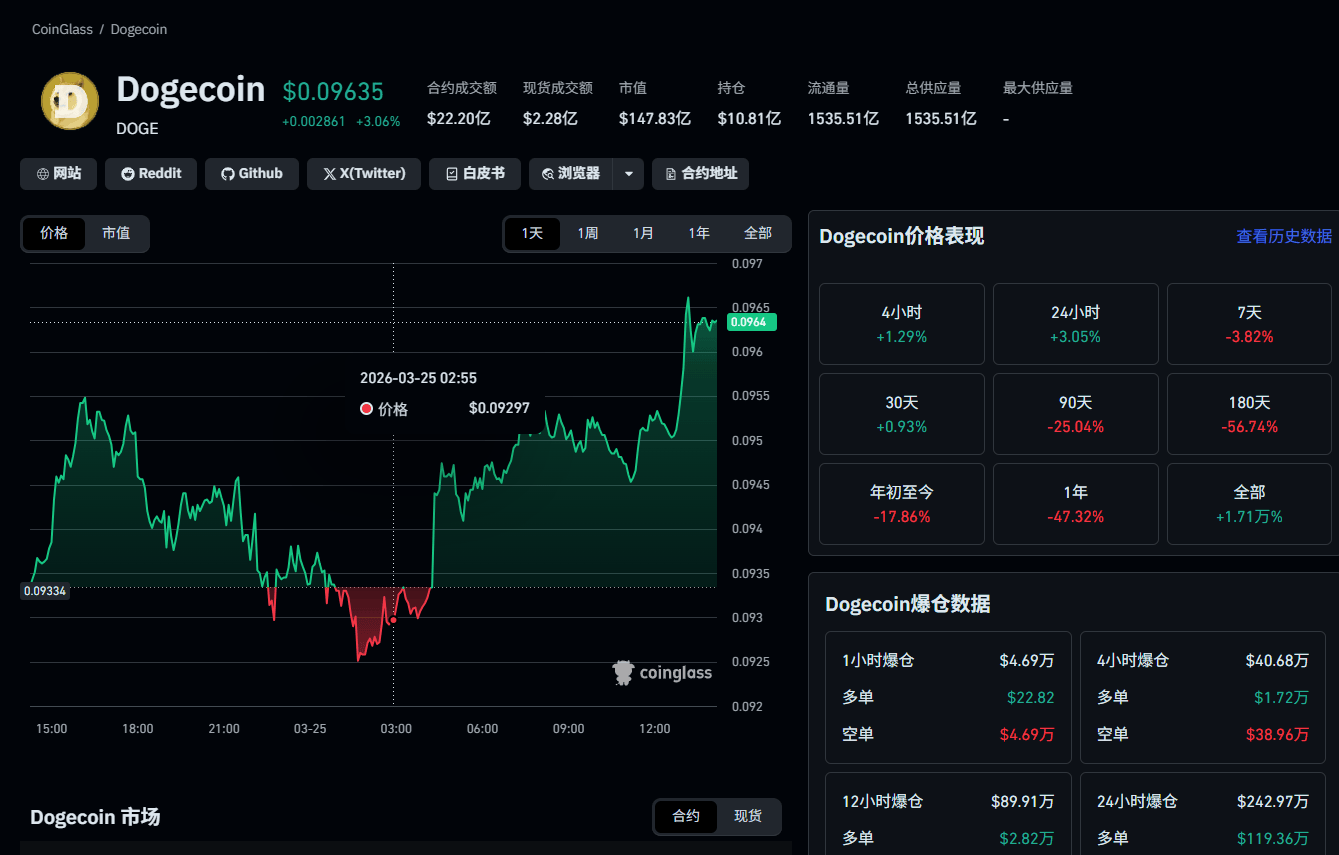1339x855 pixels.
Task: Switch chart to 价格 view
Action: point(54,233)
